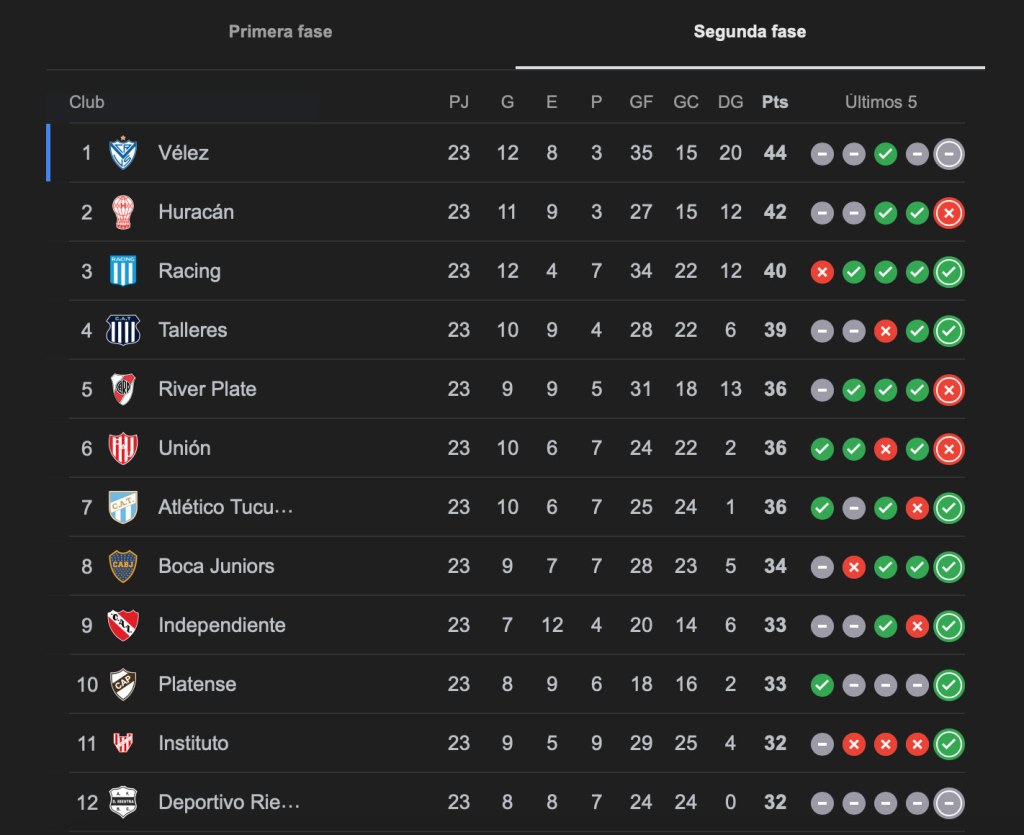Click the Huracán balloon crest icon

click(x=123, y=212)
